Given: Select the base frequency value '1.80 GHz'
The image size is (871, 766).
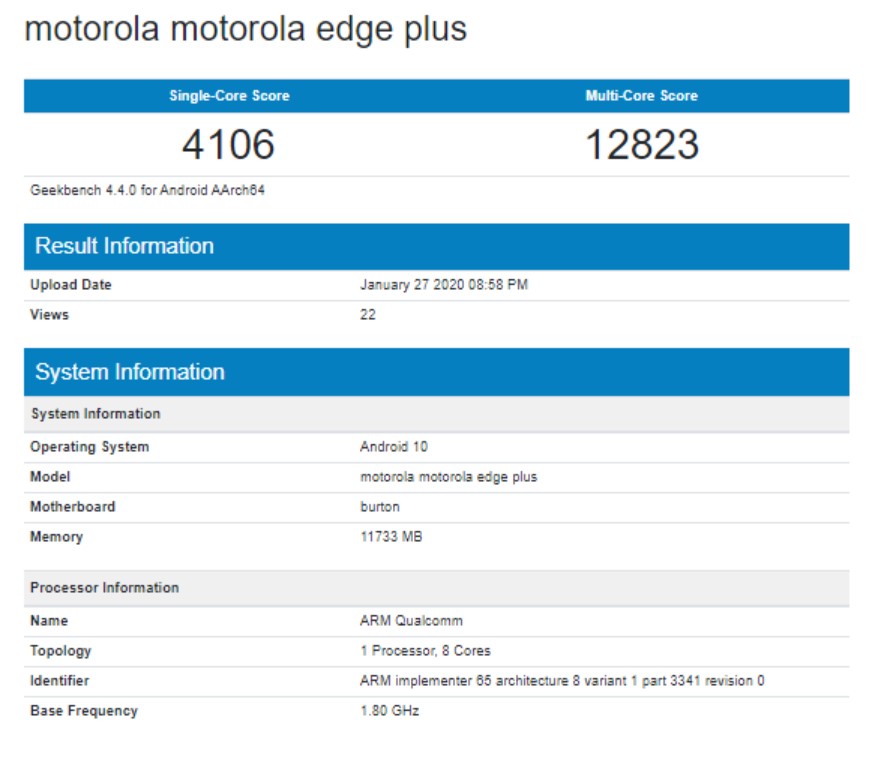Looking at the screenshot, I should tap(389, 711).
